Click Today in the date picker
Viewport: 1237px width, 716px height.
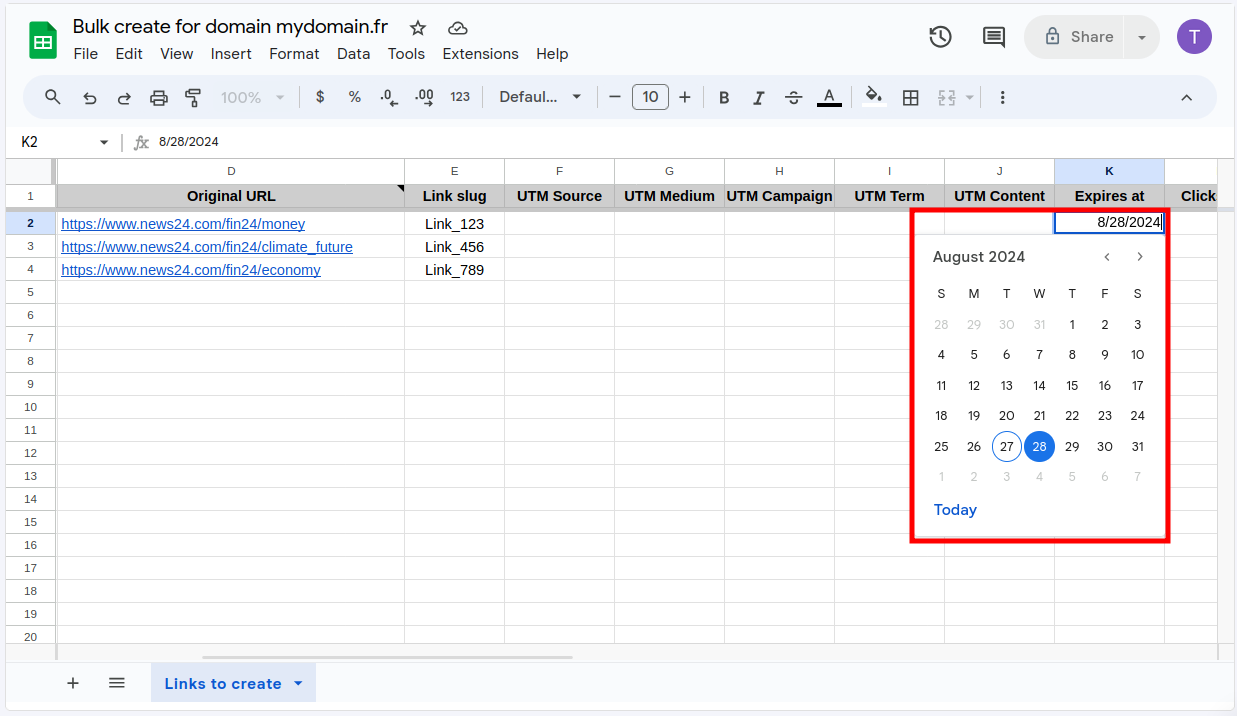[x=954, y=510]
